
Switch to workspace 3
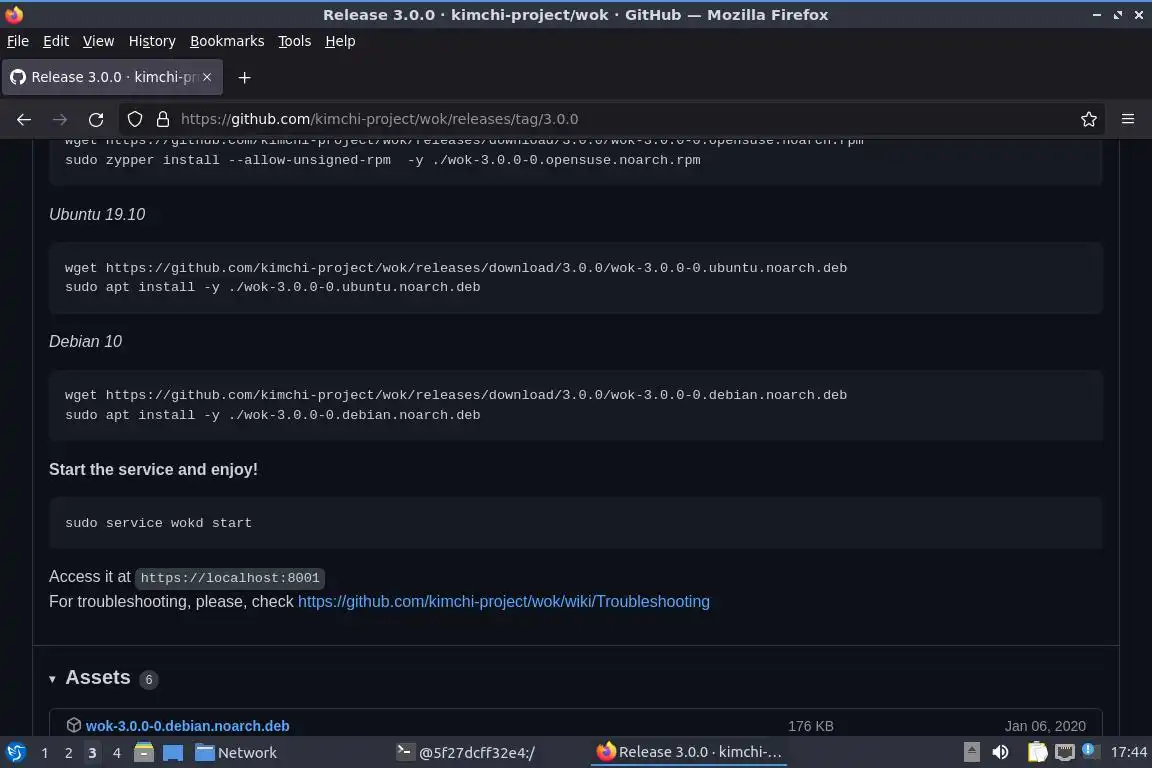click(x=92, y=753)
